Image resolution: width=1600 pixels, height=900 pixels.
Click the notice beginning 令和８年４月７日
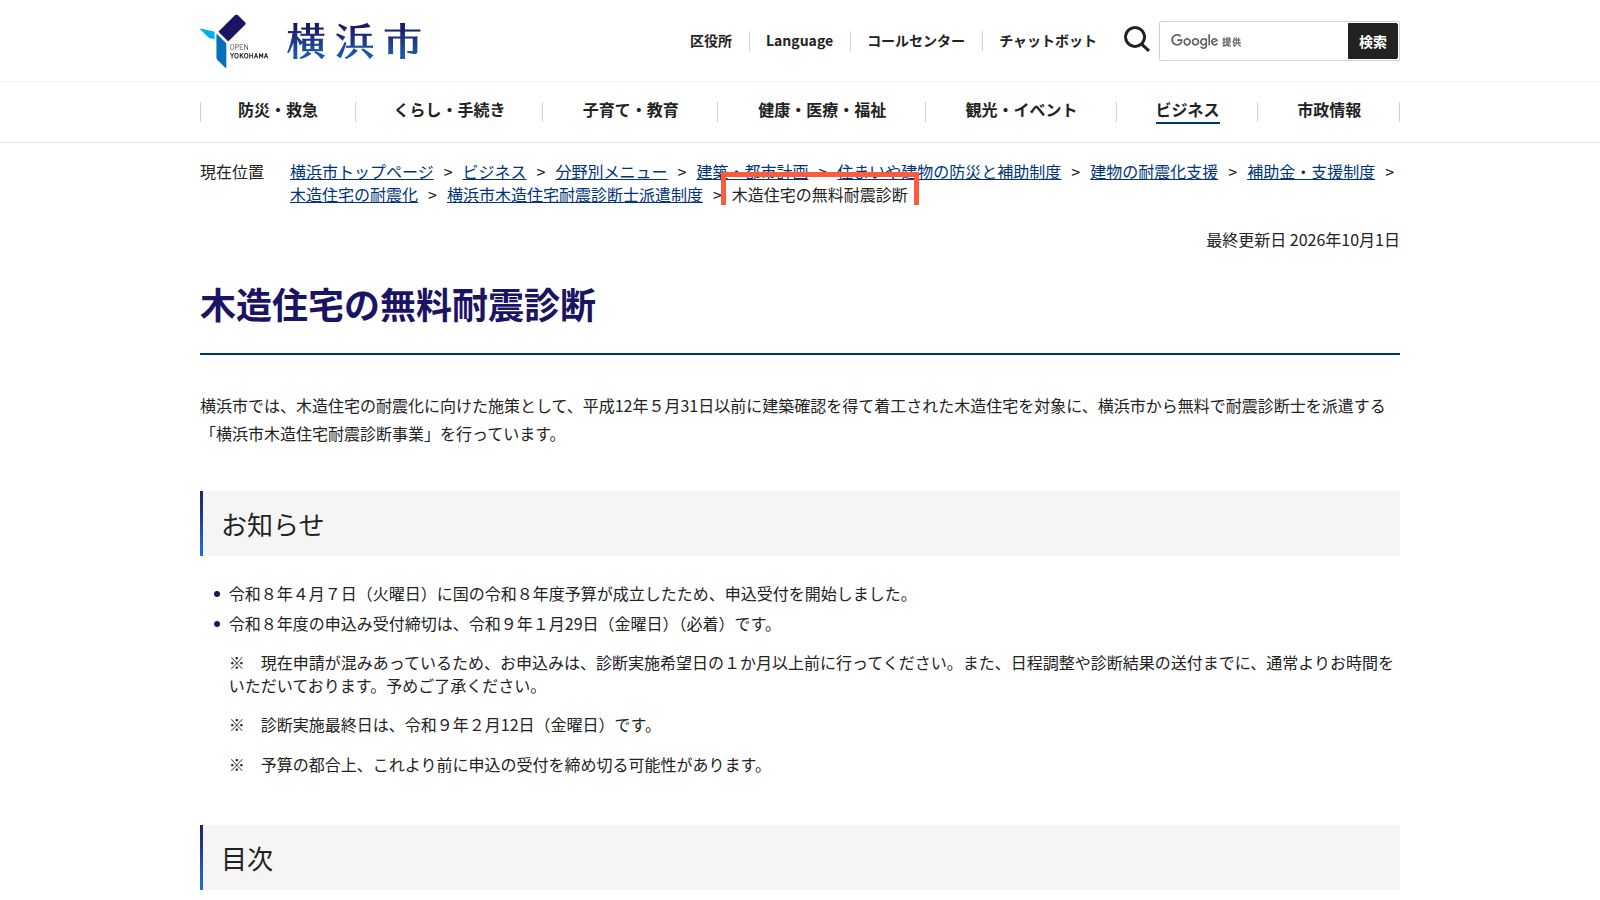pos(571,594)
